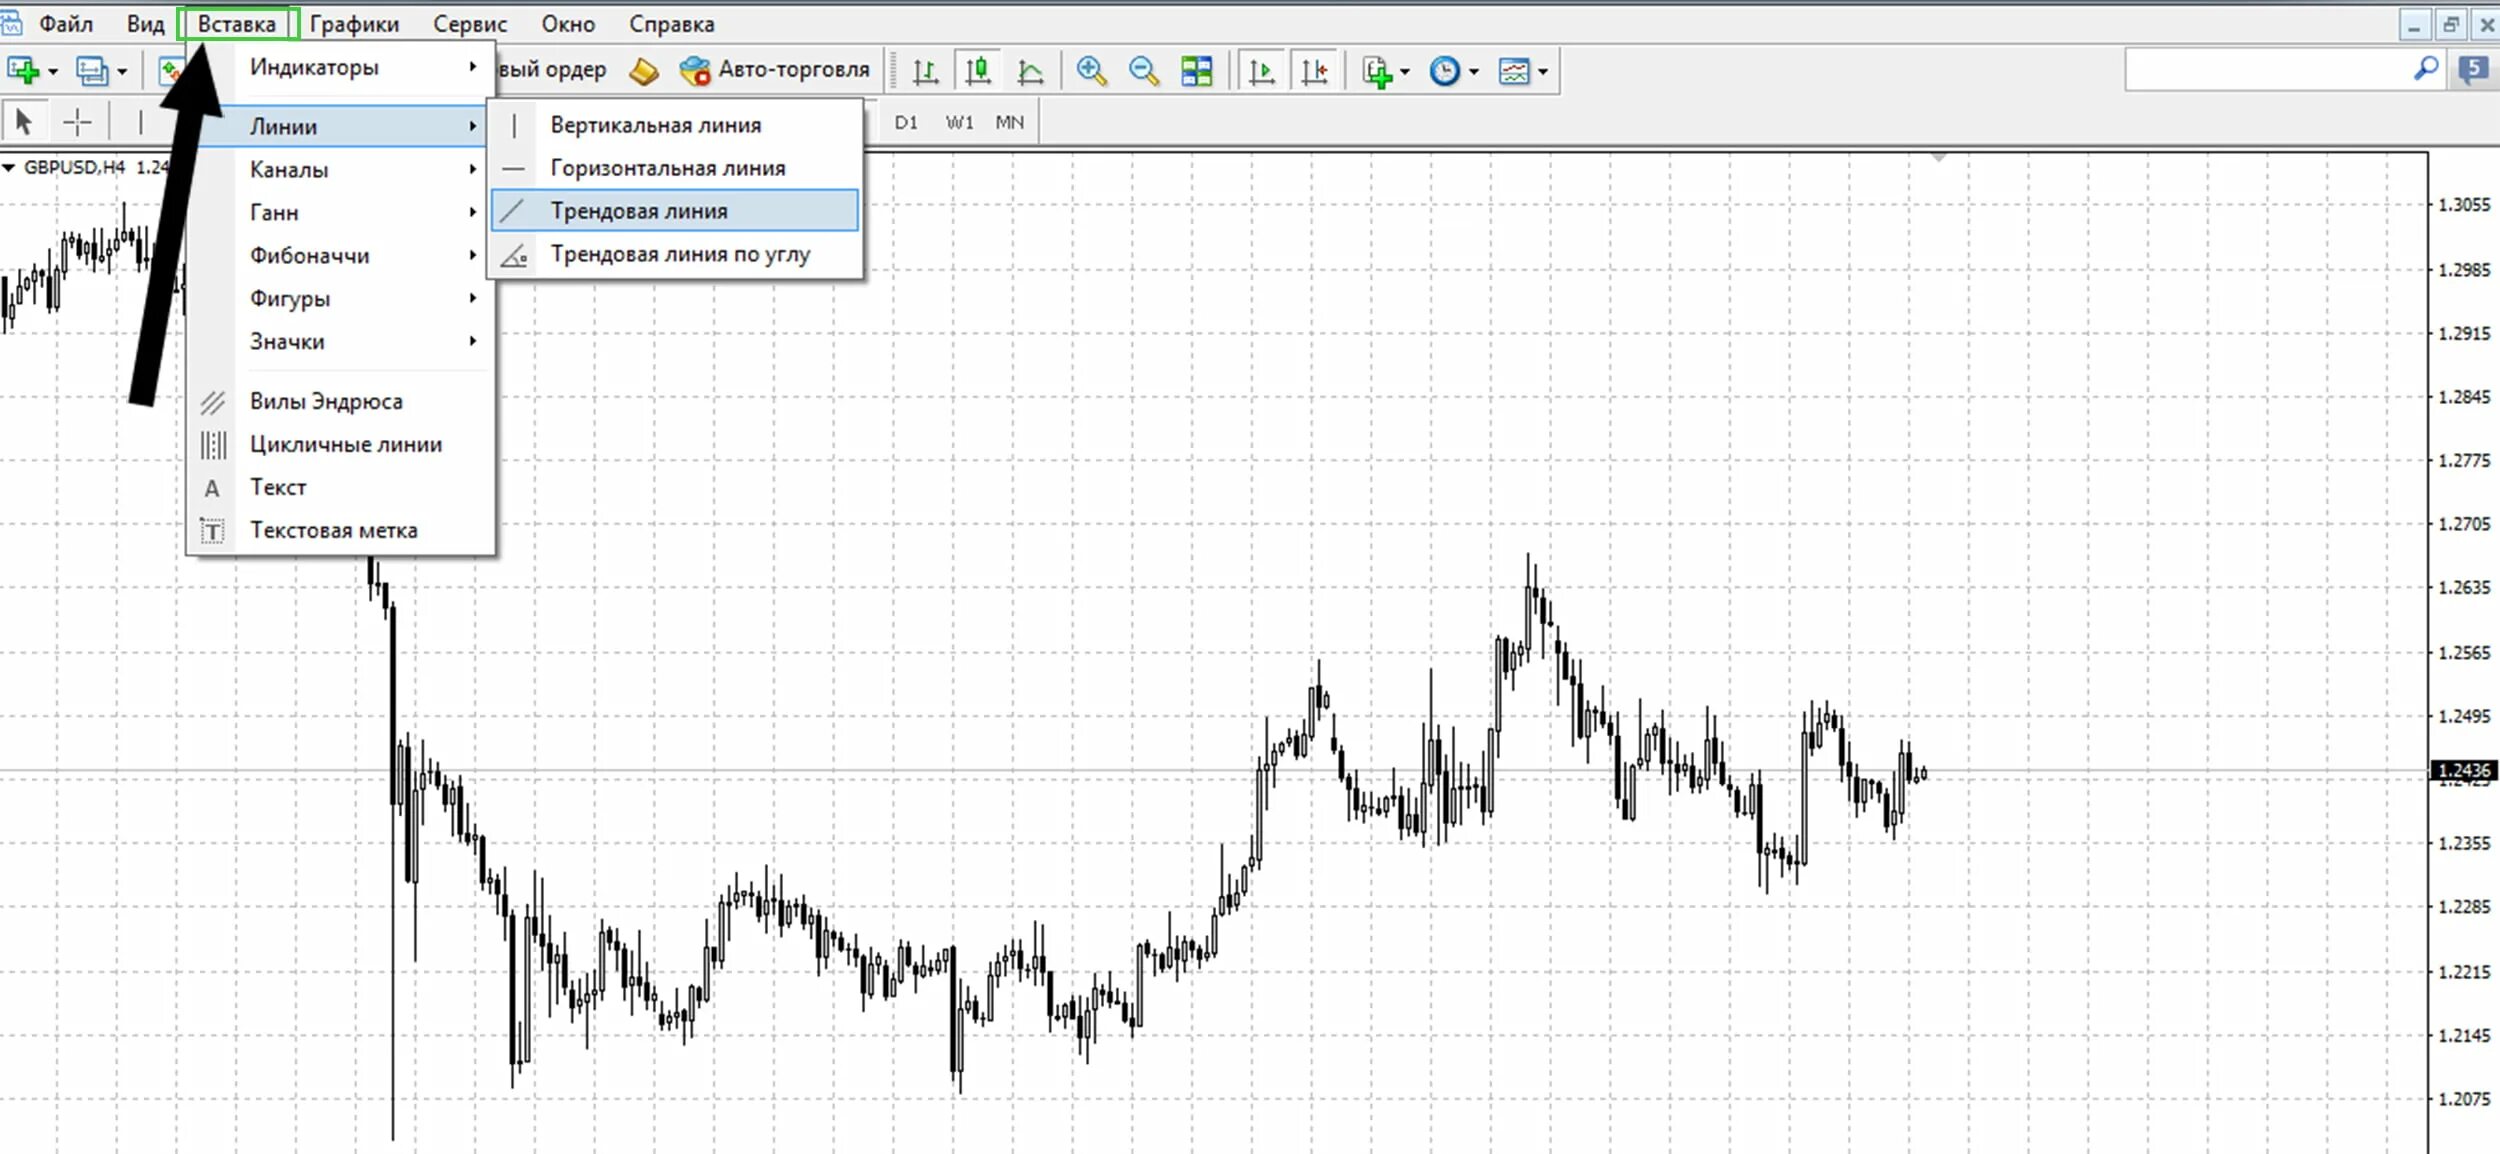Click the Zoom In magnifier icon
Image resolution: width=2500 pixels, height=1154 pixels.
1091,71
